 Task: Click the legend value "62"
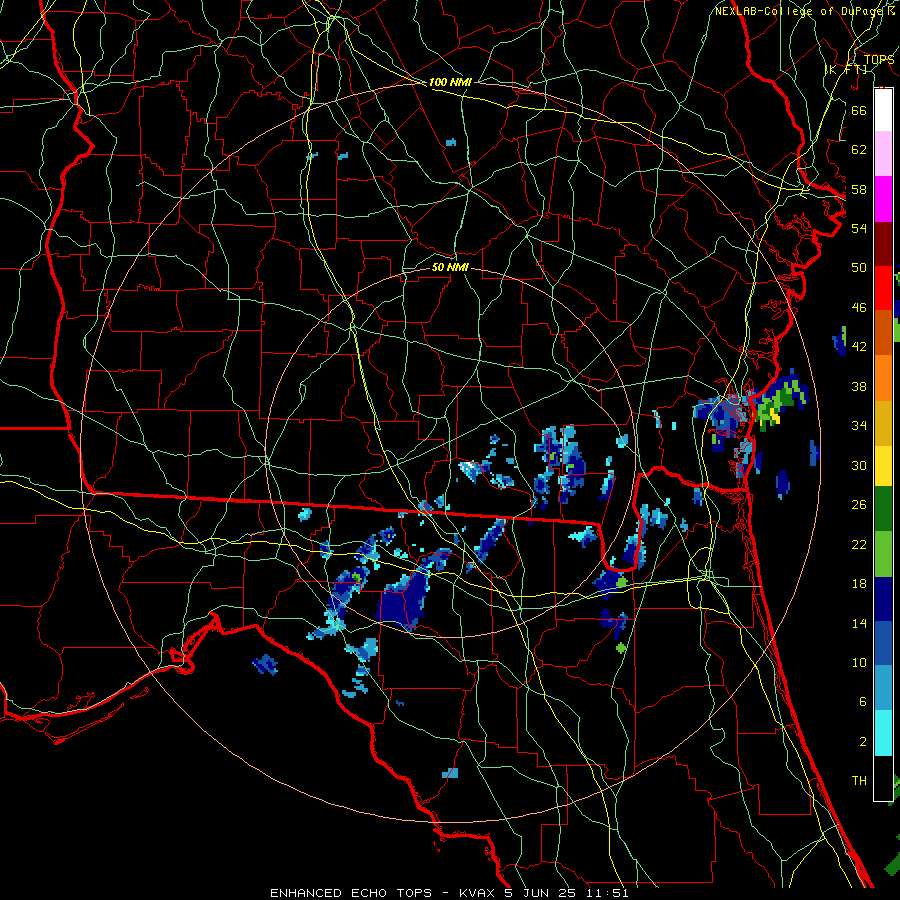[x=859, y=150]
